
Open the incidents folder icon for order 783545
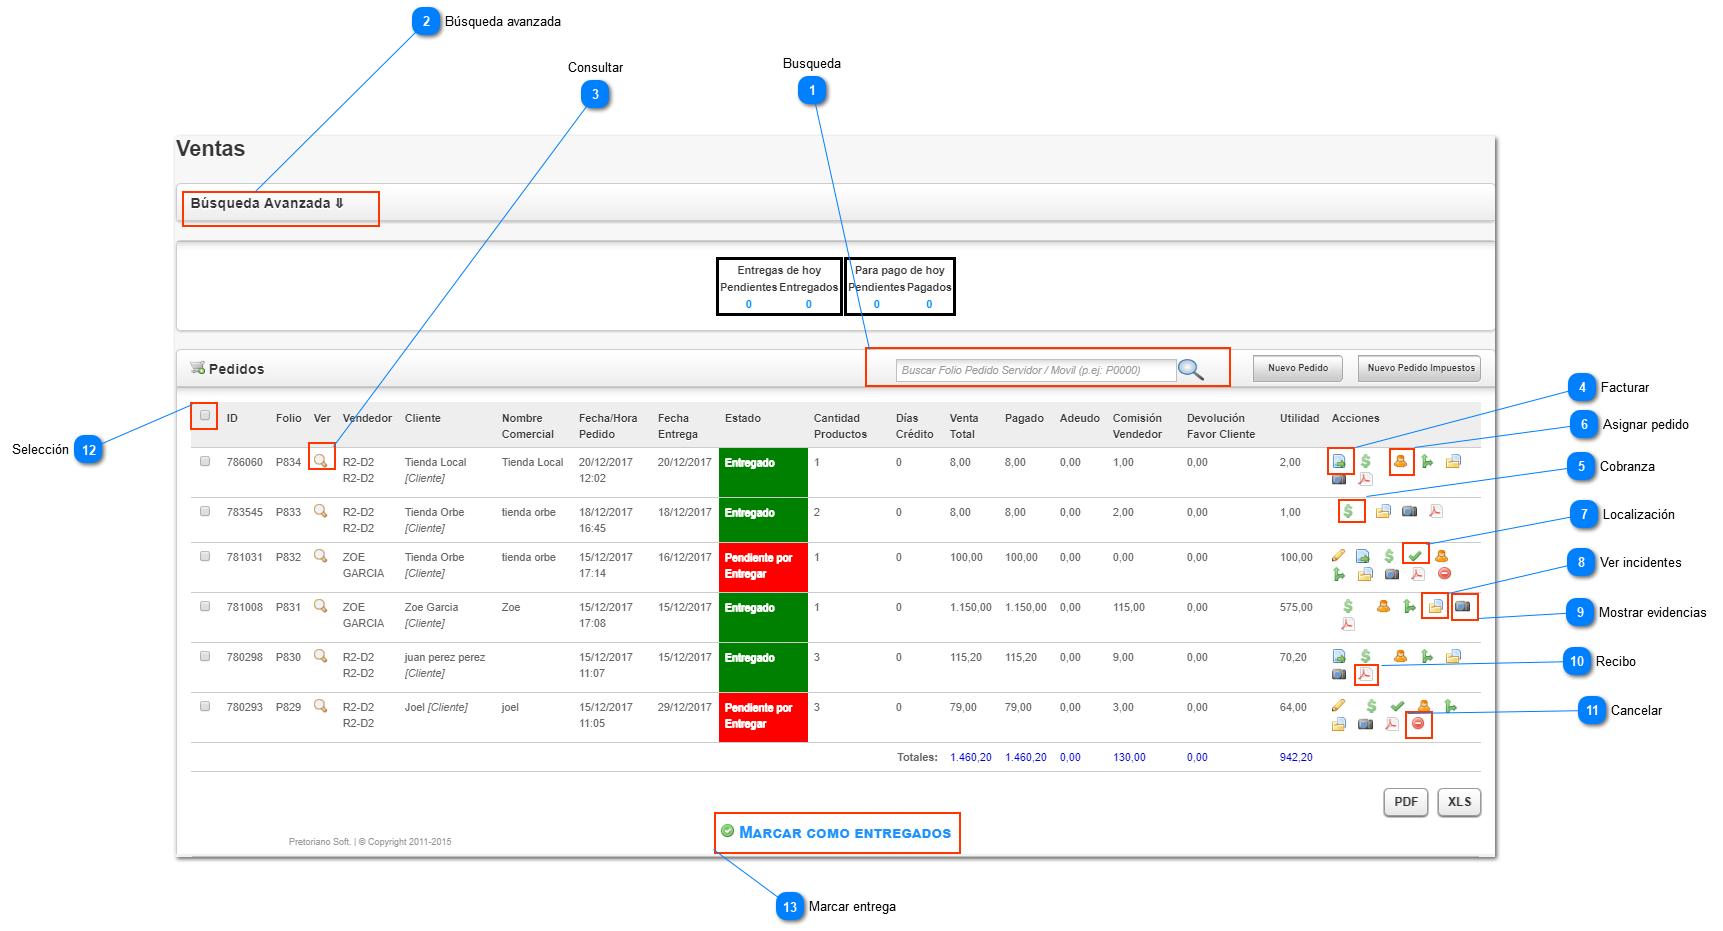(1383, 511)
